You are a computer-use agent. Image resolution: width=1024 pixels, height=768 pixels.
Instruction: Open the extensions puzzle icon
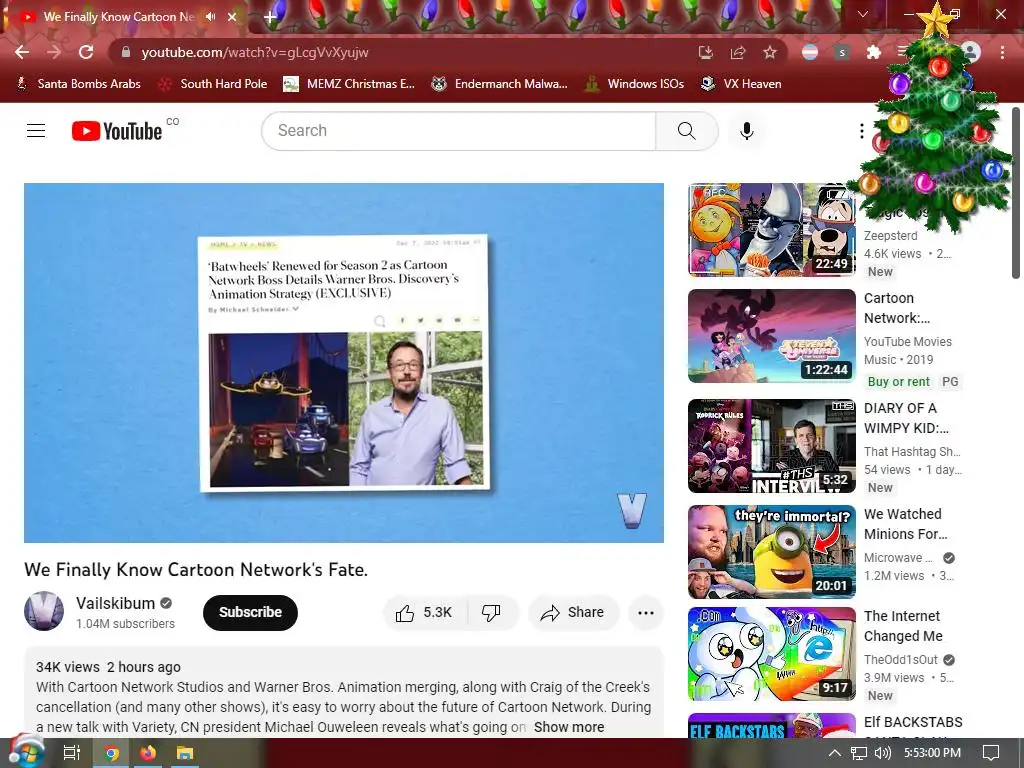tap(874, 52)
